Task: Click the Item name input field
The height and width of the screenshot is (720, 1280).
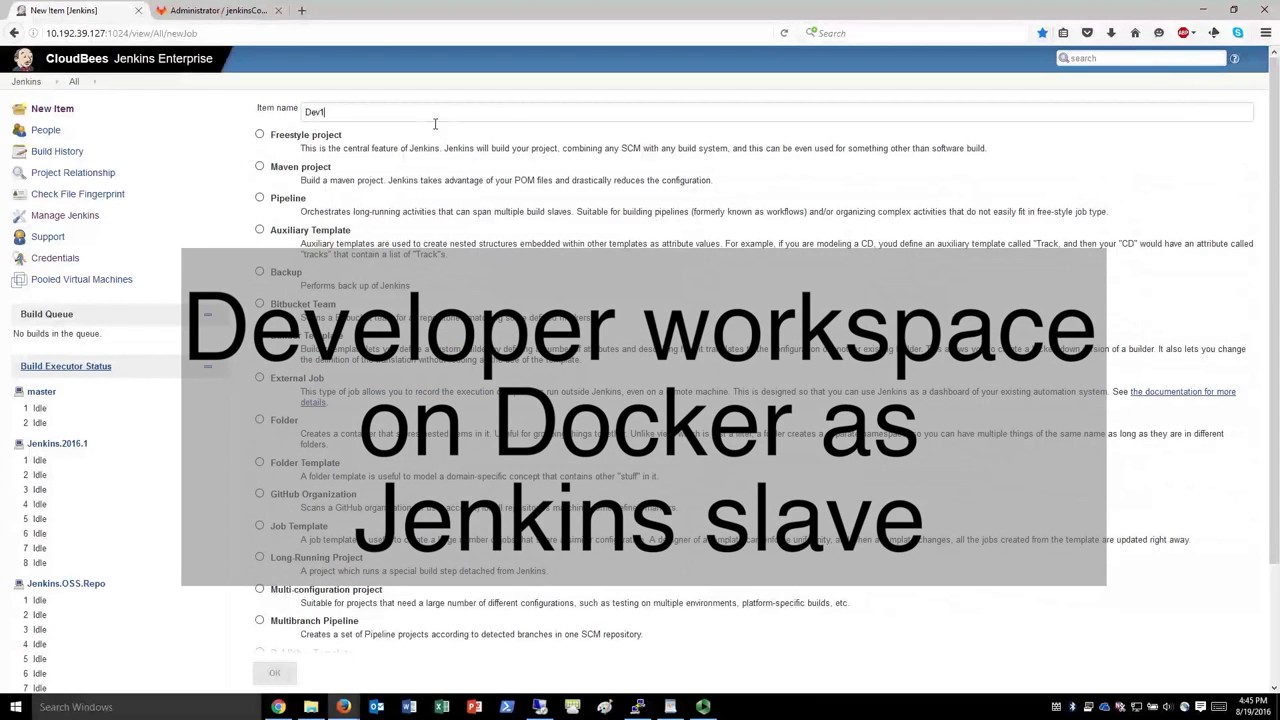Action: pyautogui.click(x=777, y=112)
